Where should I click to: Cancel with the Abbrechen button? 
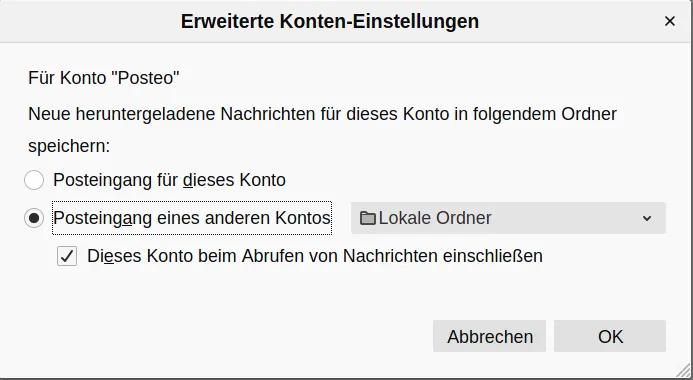pyautogui.click(x=490, y=336)
